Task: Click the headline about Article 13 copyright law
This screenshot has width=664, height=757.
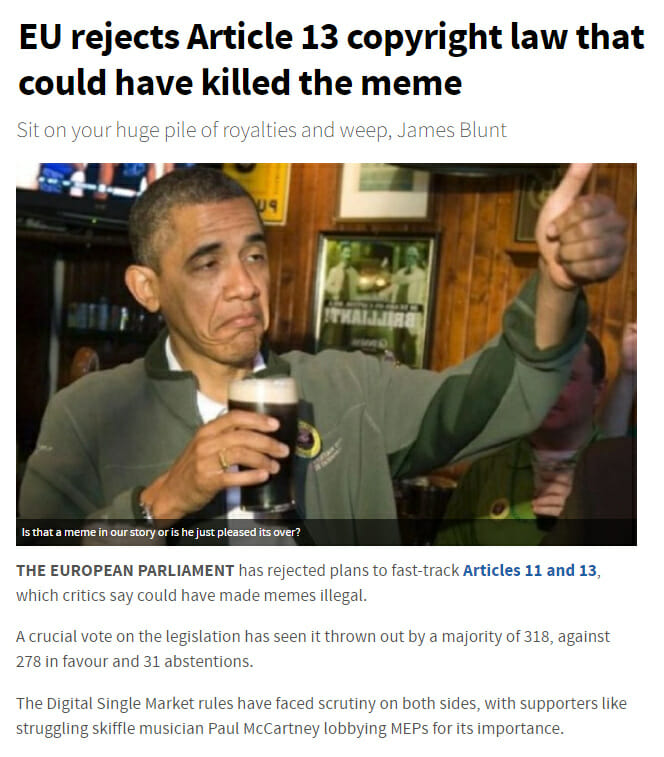Action: pyautogui.click(x=331, y=59)
